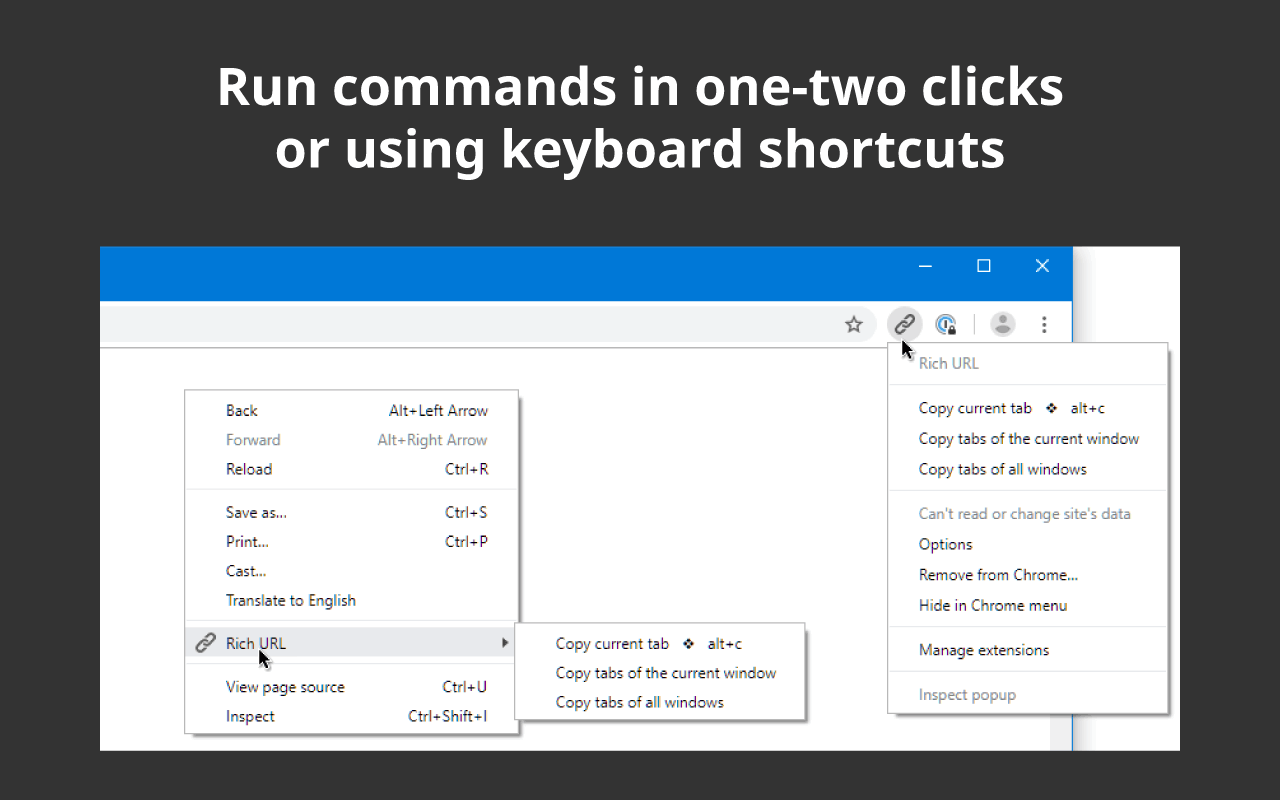
Task: Open Chrome's three-dot menu
Action: tap(1044, 324)
